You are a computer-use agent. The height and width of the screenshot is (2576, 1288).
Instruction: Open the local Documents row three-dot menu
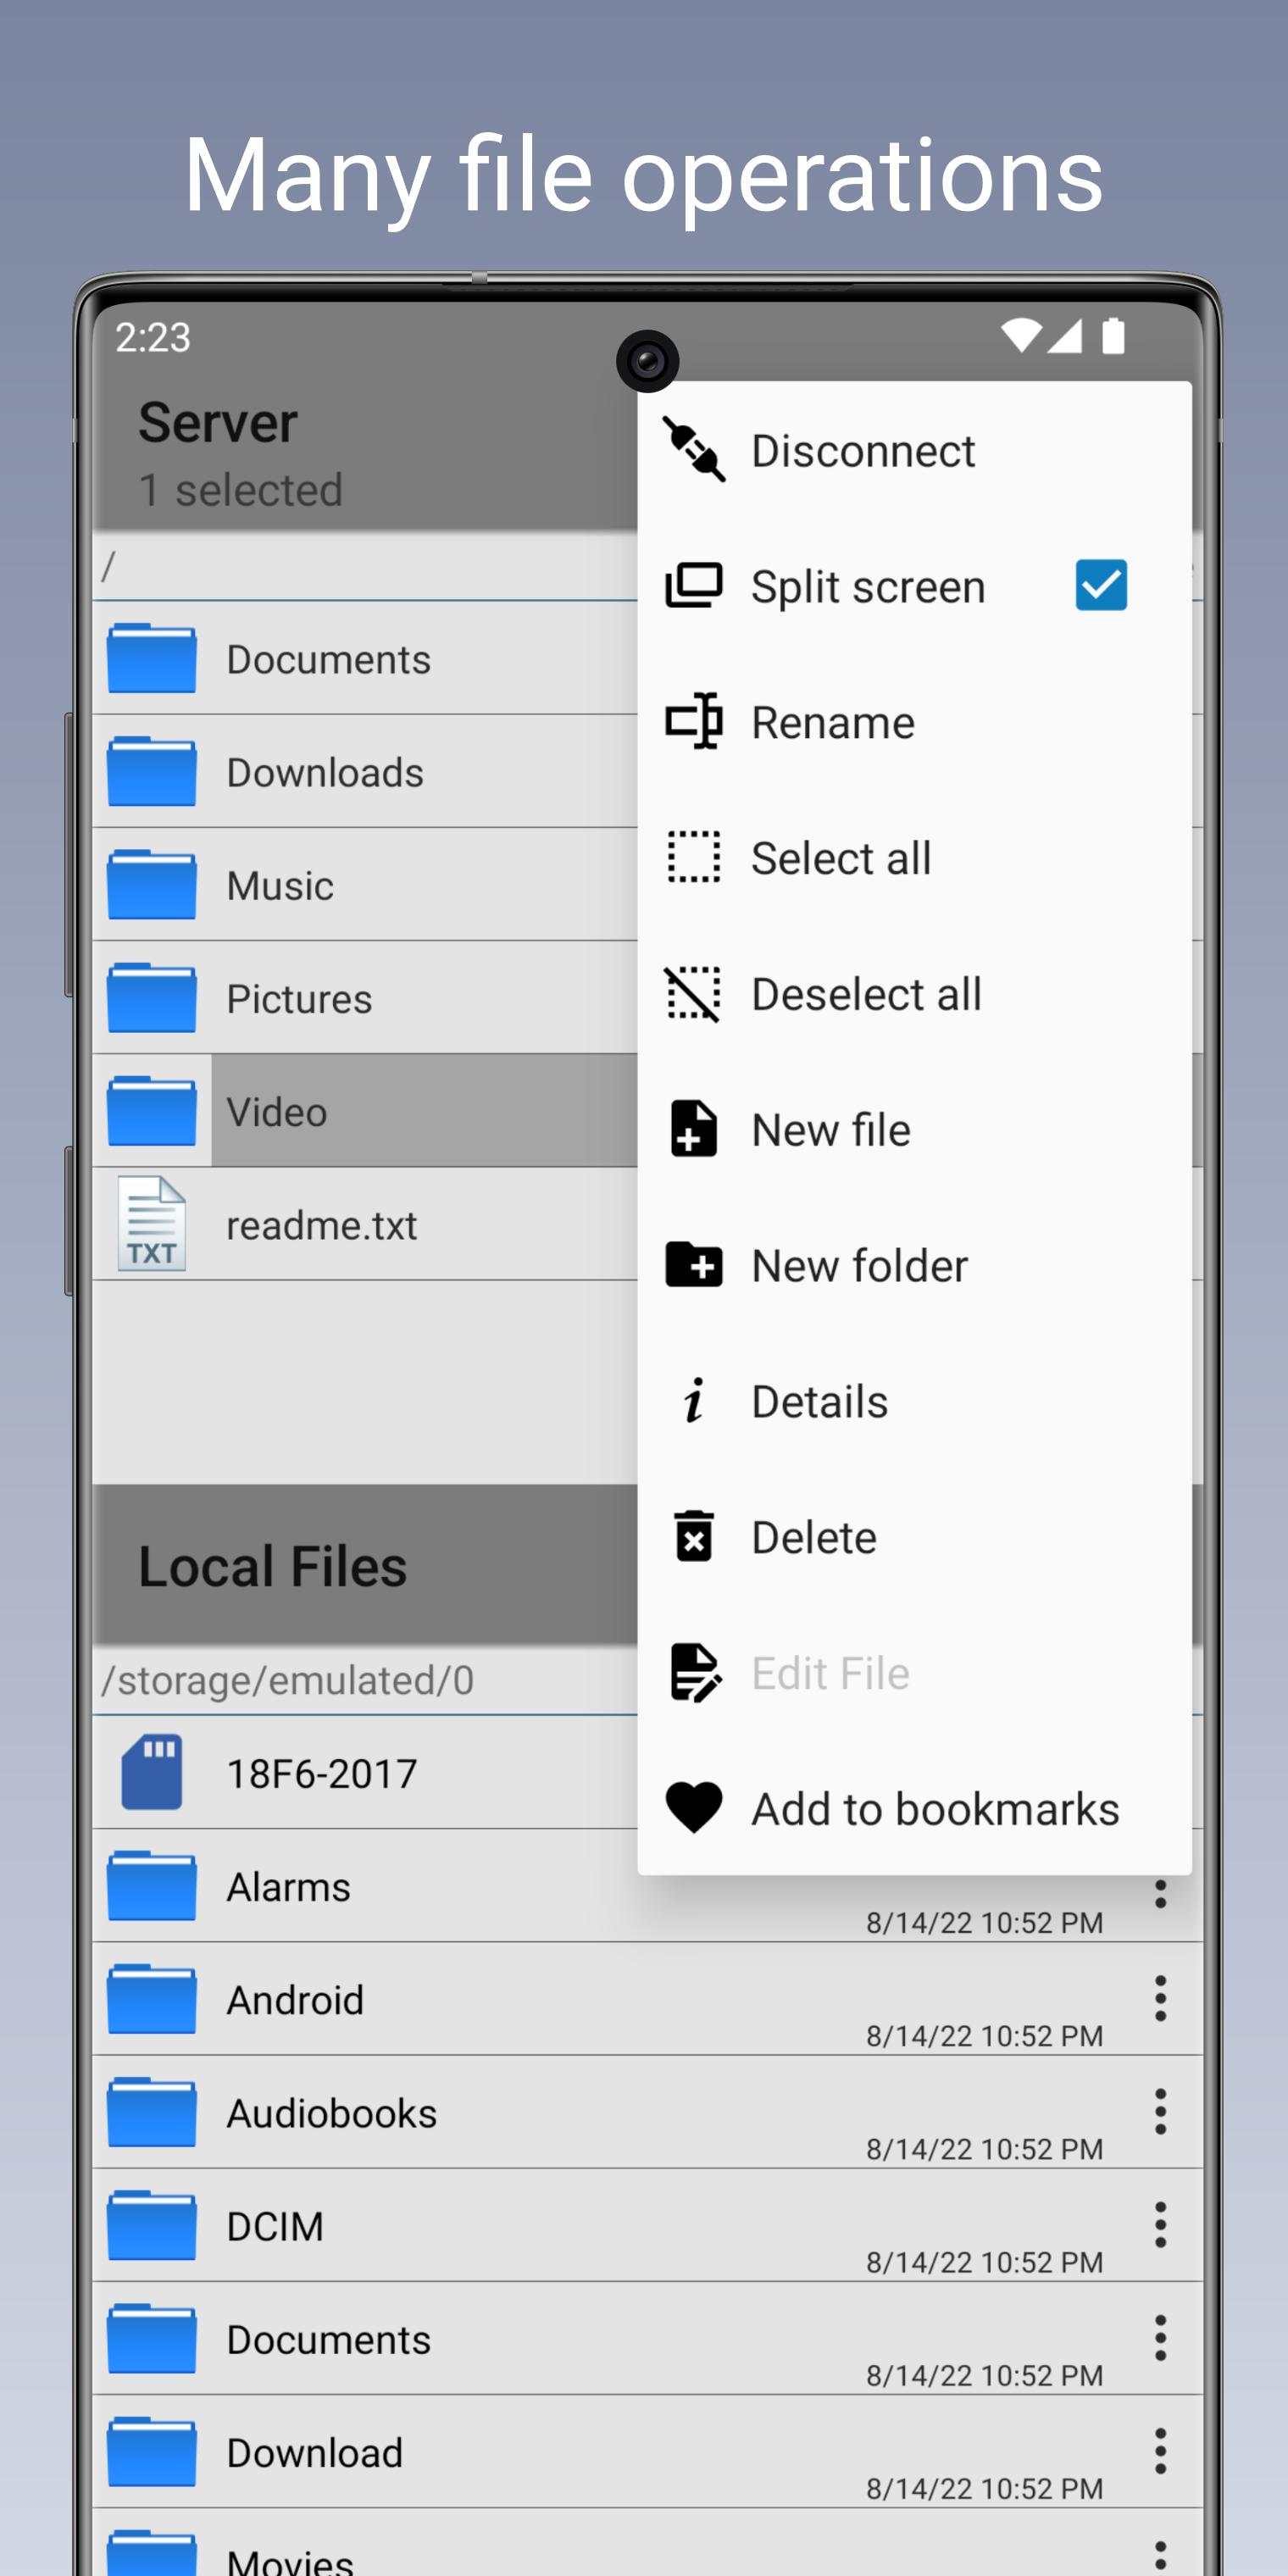click(1160, 2338)
